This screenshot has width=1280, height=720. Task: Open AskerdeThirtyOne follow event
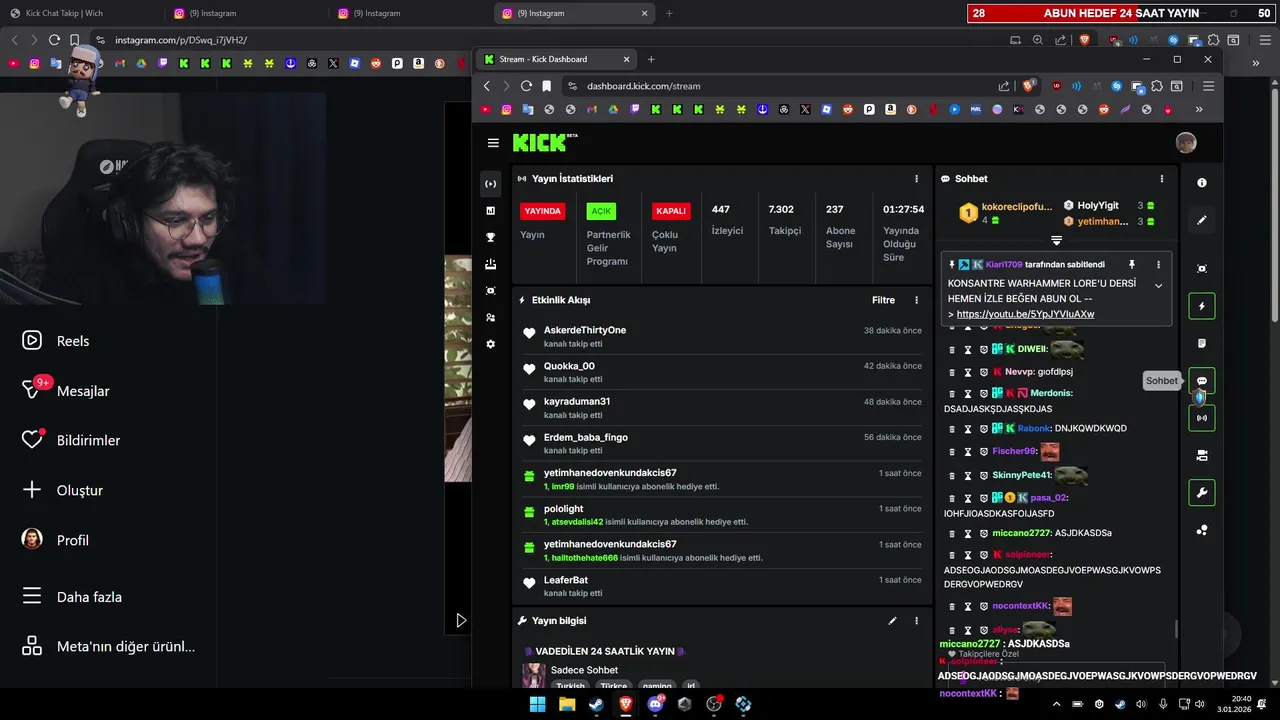(x=720, y=336)
